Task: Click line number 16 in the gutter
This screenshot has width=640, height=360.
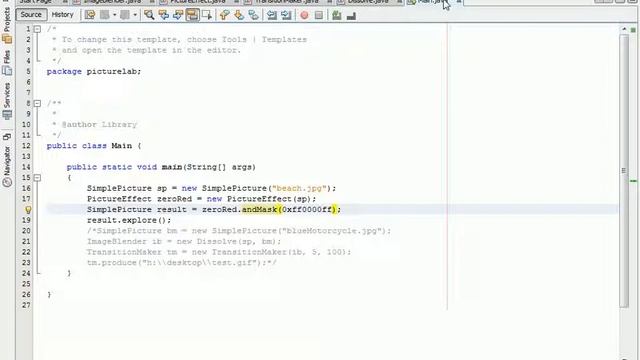Action: click(26, 188)
